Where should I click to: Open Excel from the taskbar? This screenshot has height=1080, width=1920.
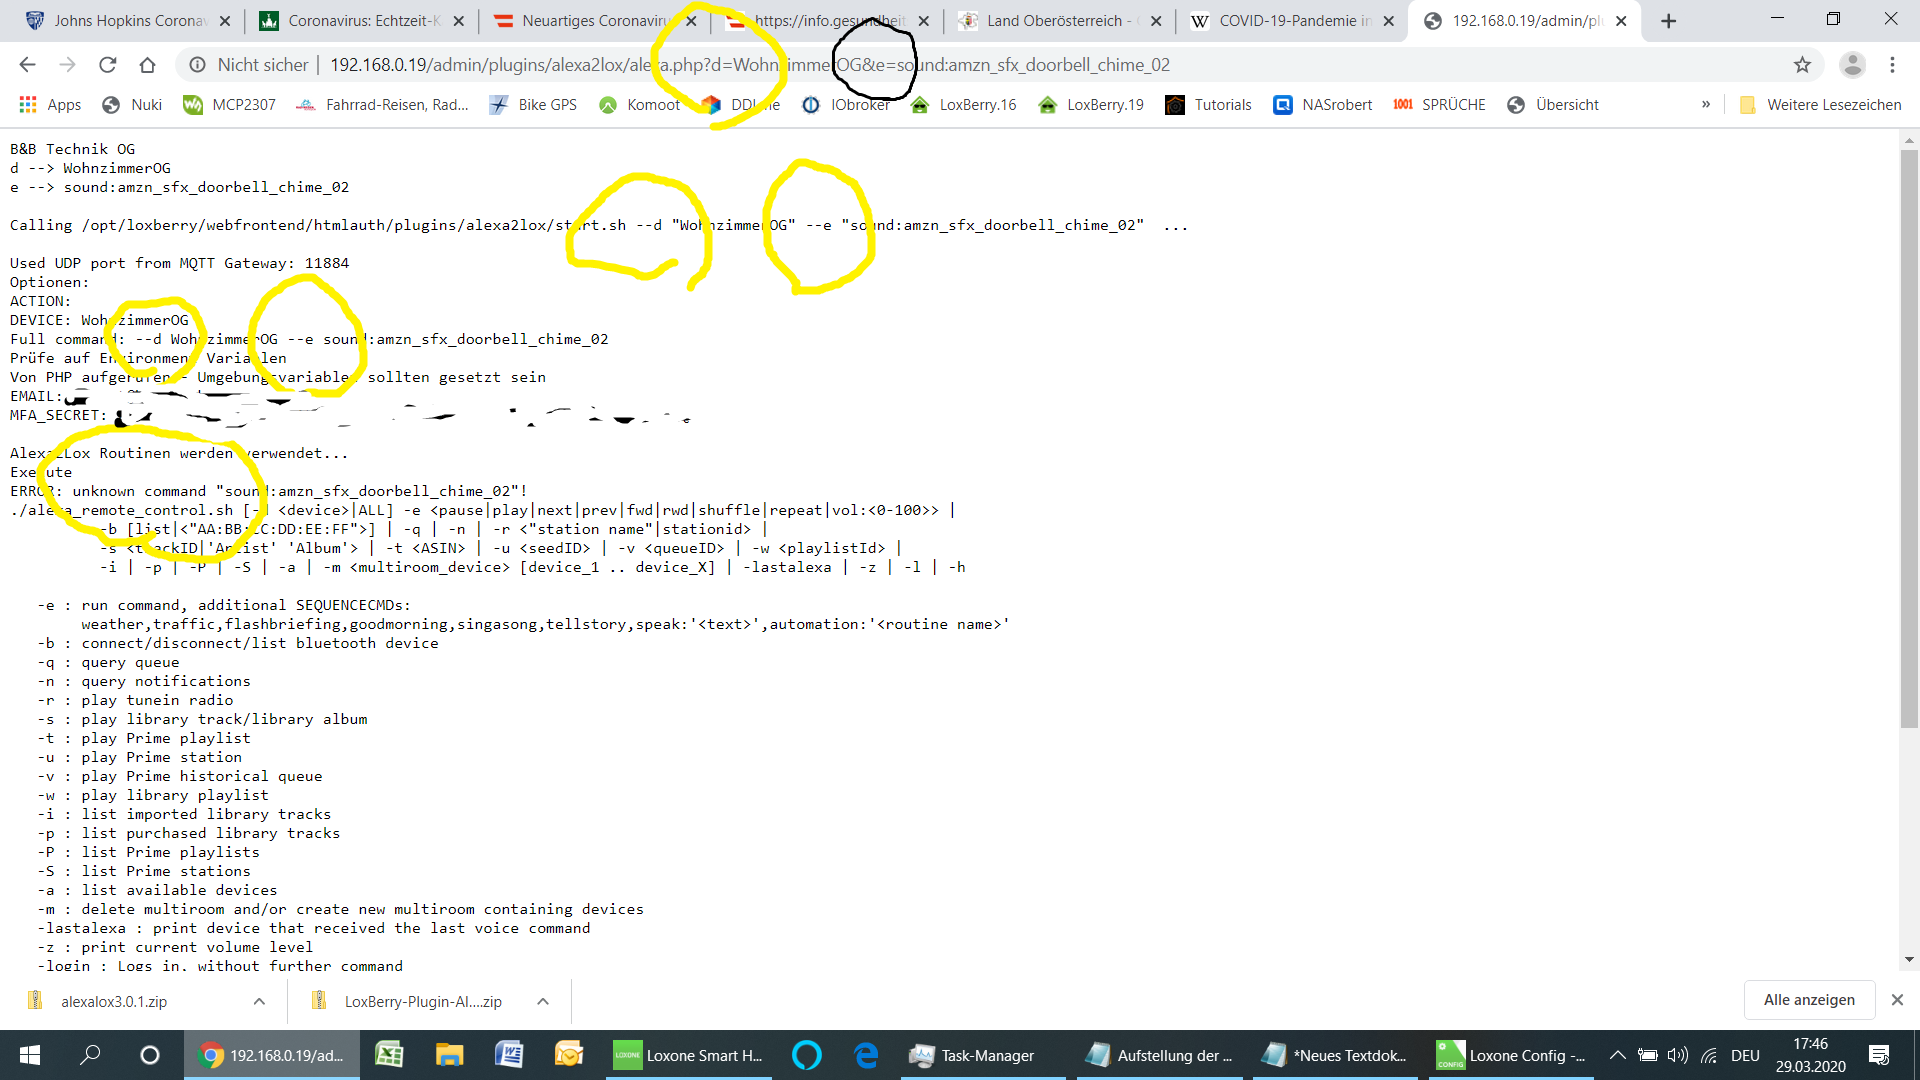(x=389, y=1055)
